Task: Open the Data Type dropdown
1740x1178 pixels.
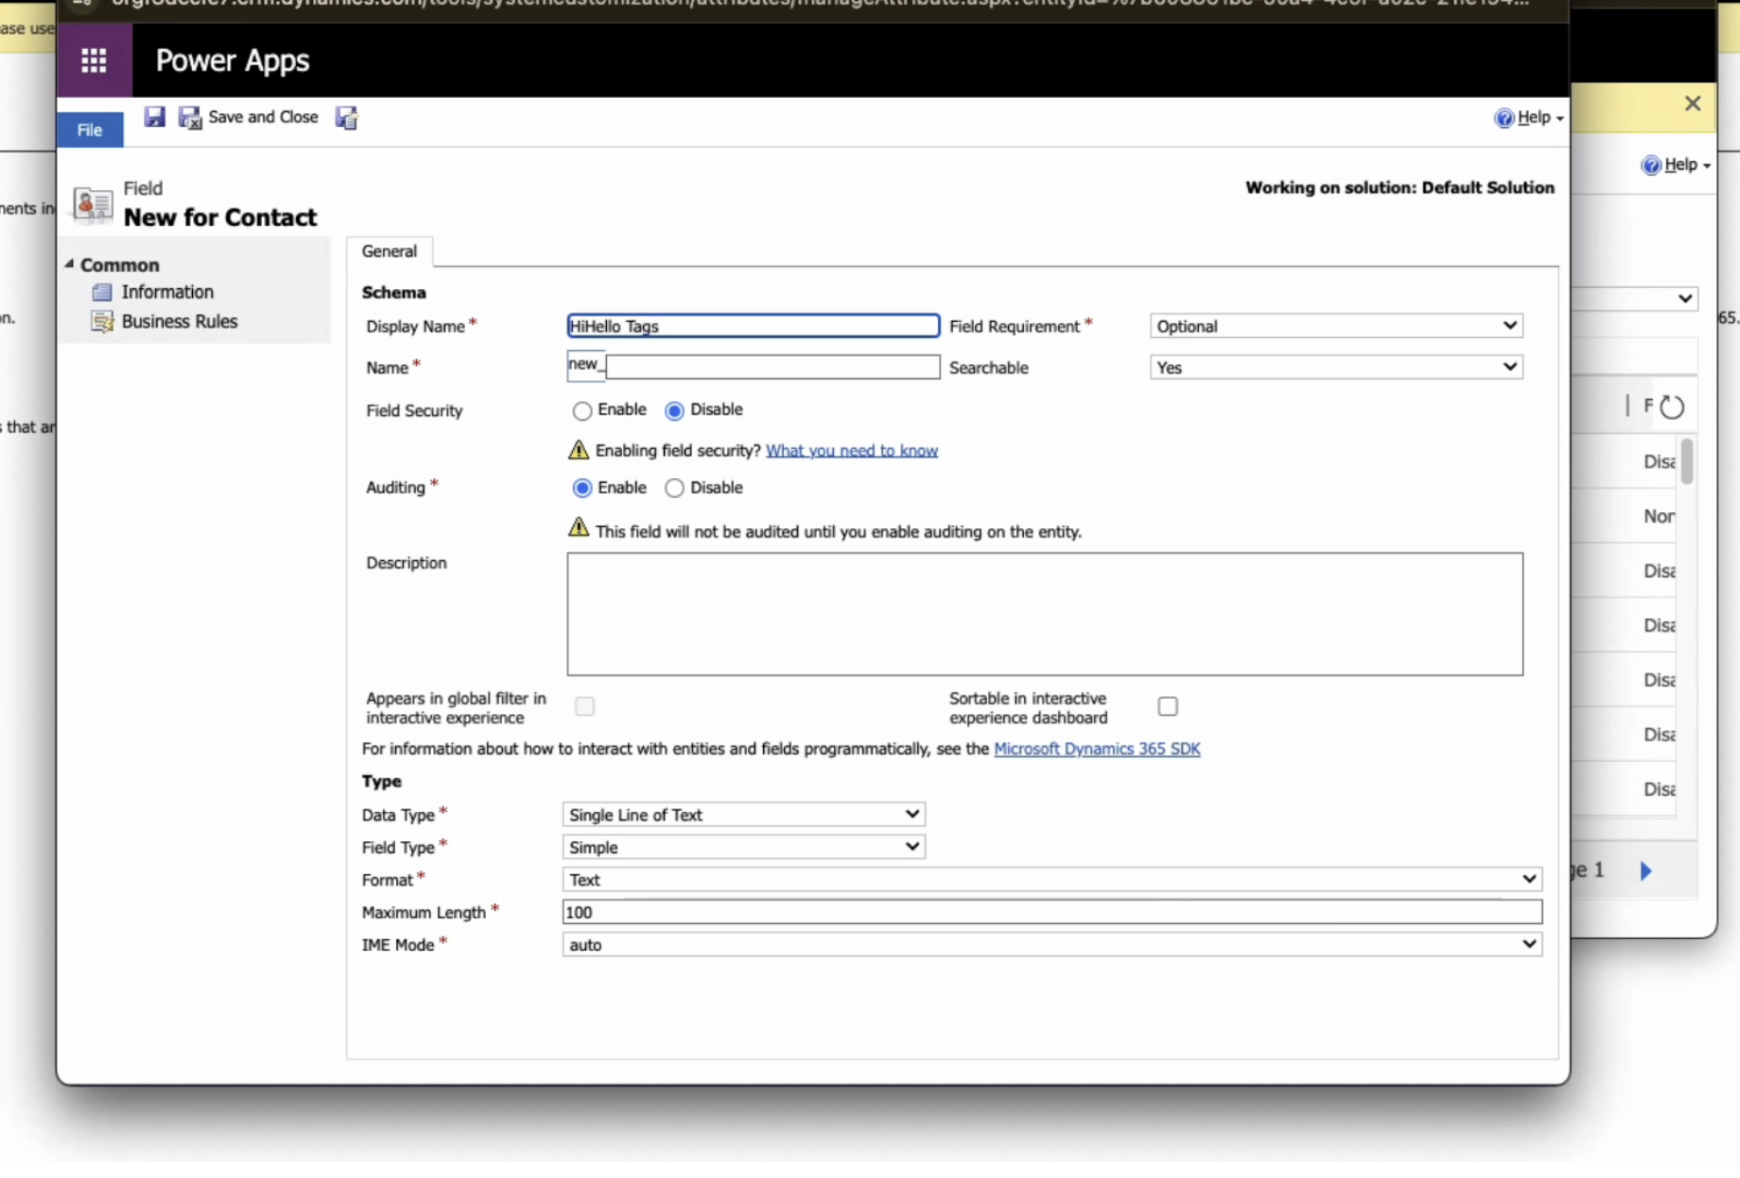Action: [744, 815]
